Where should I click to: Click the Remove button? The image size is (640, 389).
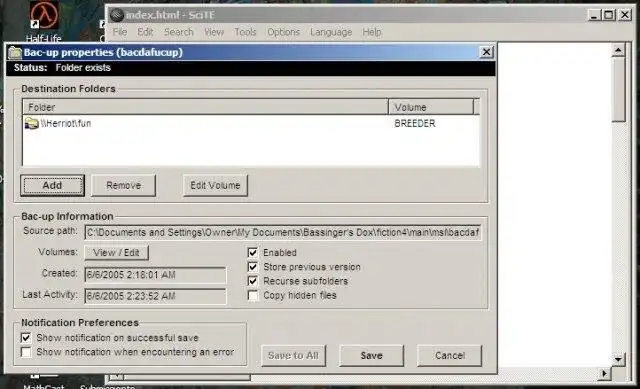pyautogui.click(x=123, y=185)
